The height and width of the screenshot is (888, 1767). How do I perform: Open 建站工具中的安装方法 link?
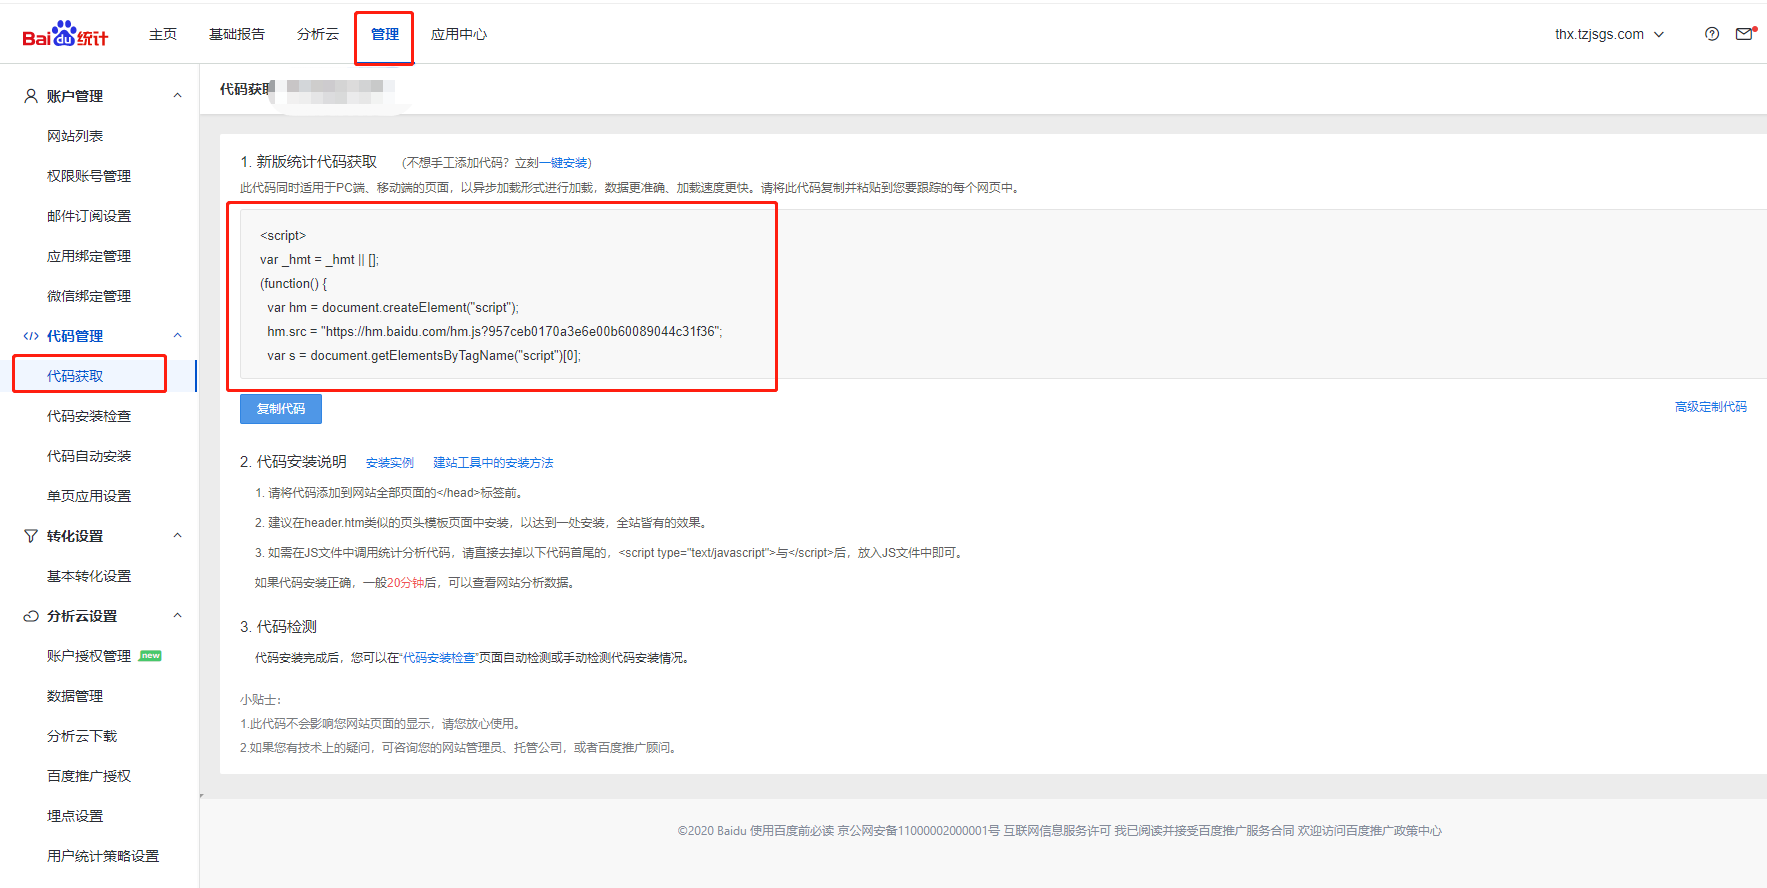pyautogui.click(x=493, y=463)
